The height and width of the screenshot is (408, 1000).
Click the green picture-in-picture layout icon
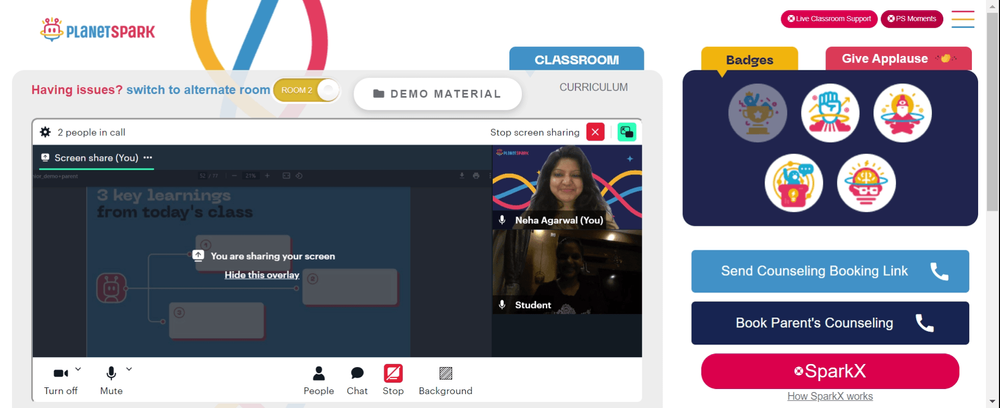tap(627, 132)
